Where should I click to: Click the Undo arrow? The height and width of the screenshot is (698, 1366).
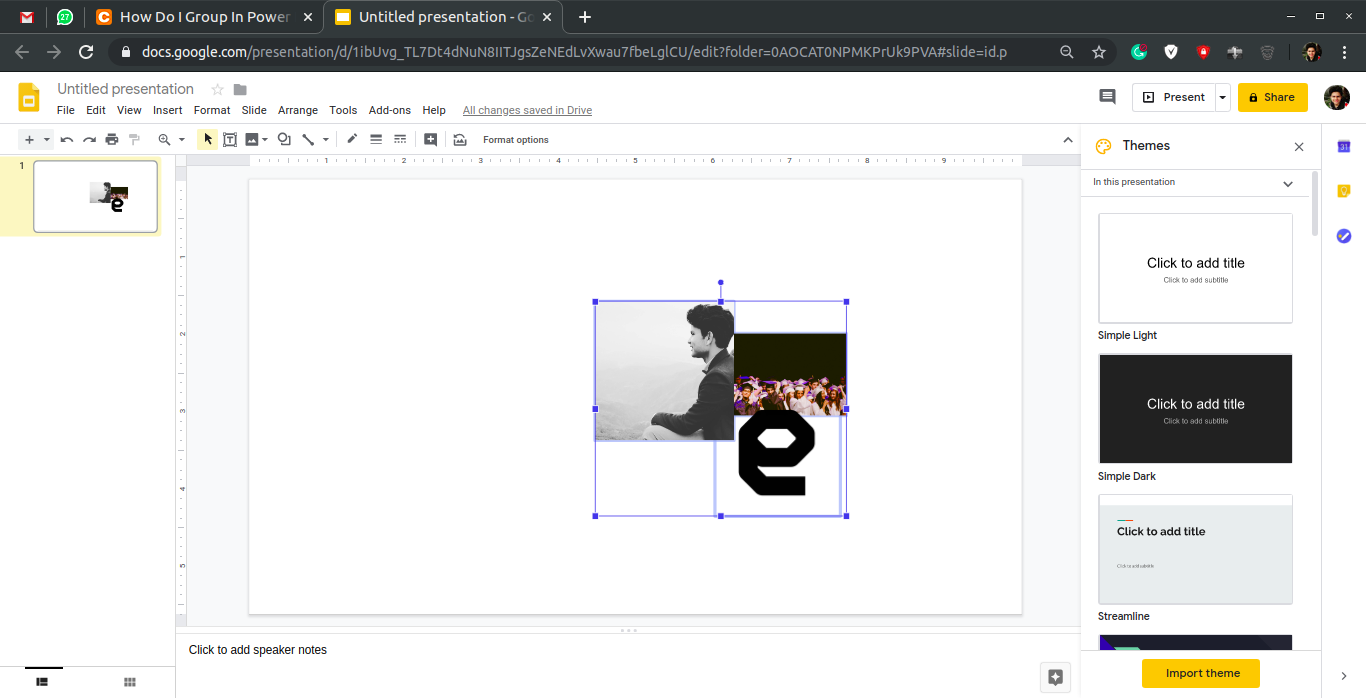click(x=67, y=140)
